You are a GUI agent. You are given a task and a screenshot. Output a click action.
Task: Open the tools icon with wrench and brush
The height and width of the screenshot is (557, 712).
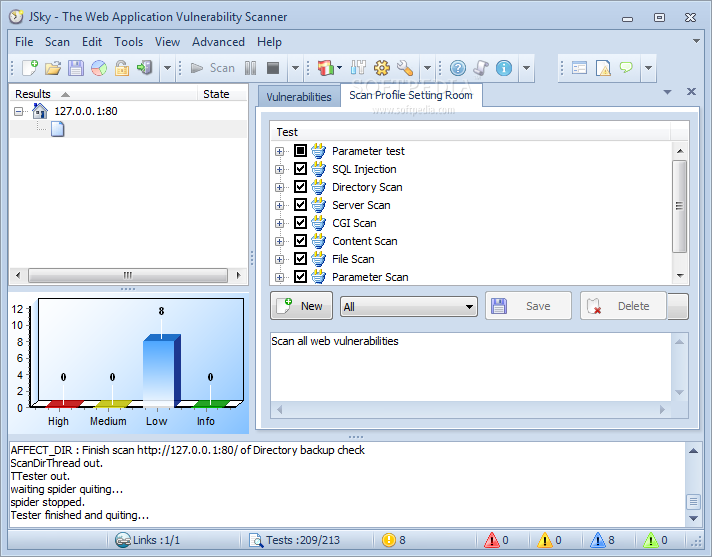(358, 68)
